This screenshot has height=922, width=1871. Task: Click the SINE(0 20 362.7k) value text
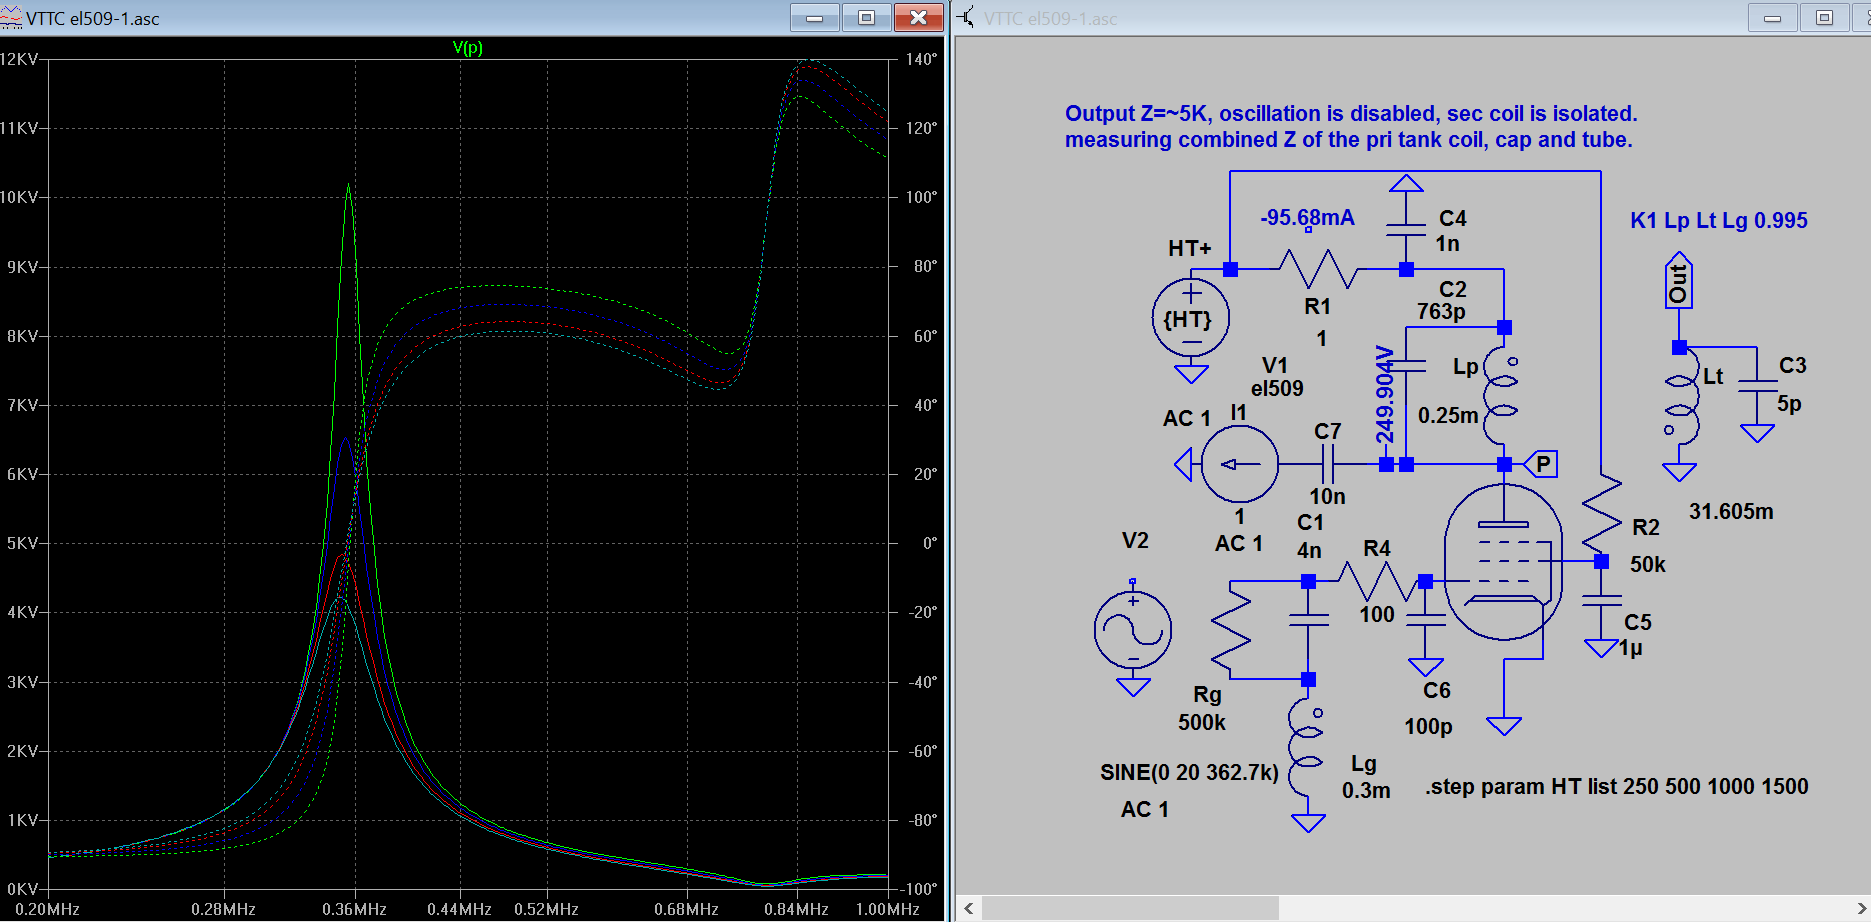click(1189, 773)
